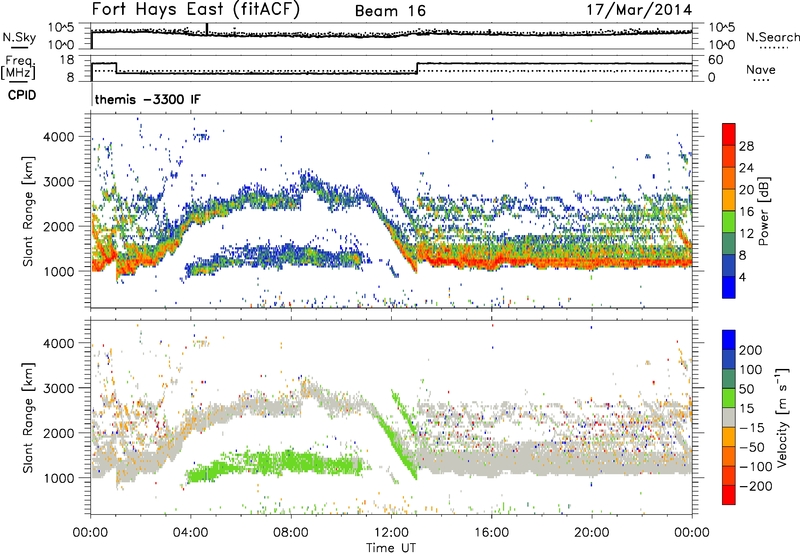This screenshot has width=800, height=554.
Task: Click the "1000" tick on the power panel
Action: pos(58,271)
